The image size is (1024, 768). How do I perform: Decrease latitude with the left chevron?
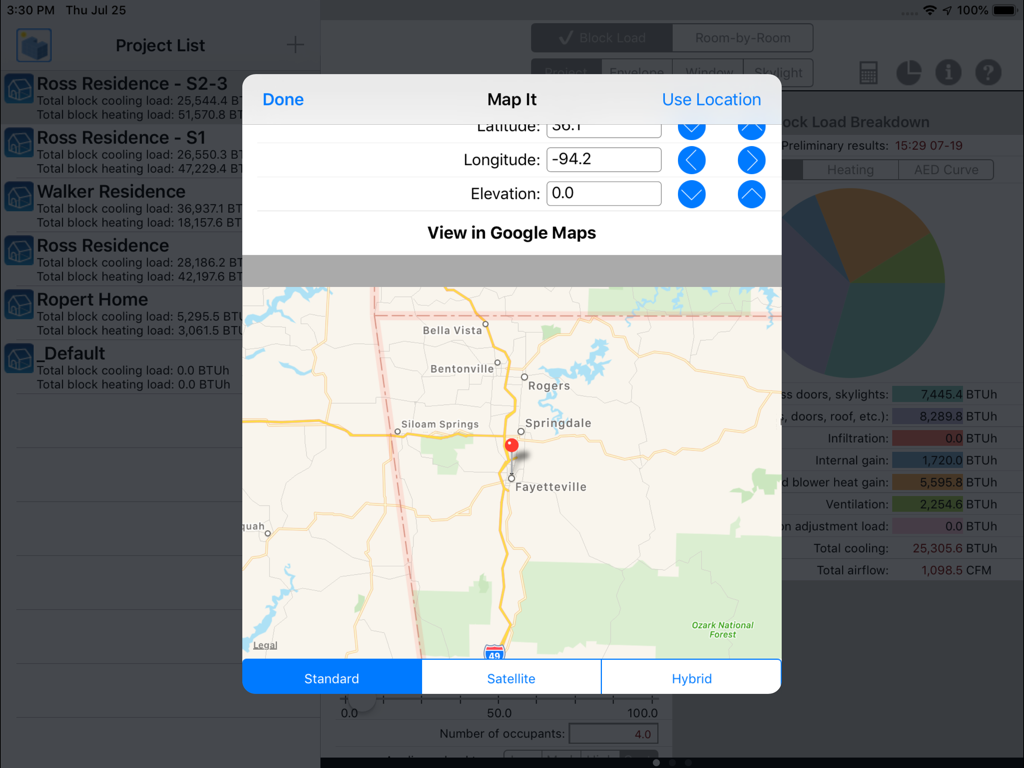coord(691,127)
